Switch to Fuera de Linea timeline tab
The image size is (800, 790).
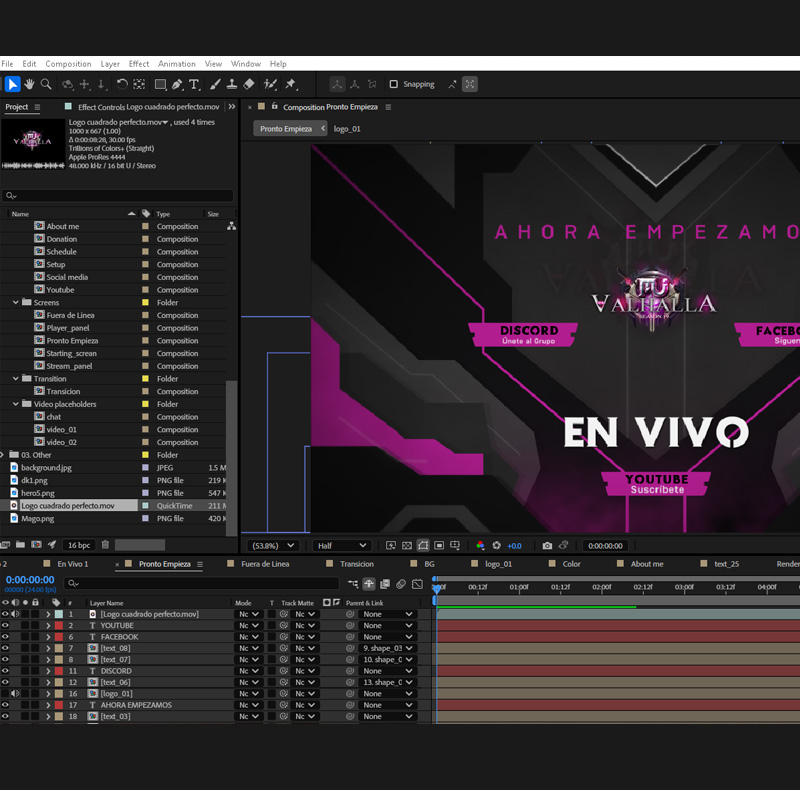tap(265, 563)
